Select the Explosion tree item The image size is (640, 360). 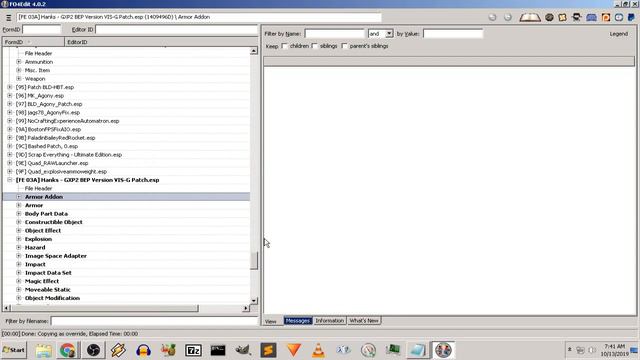coord(38,239)
